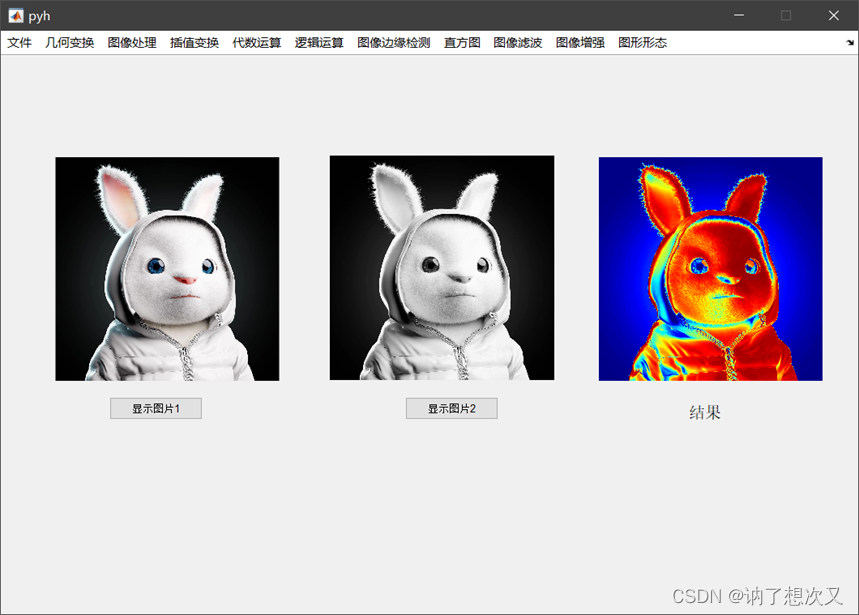Image resolution: width=859 pixels, height=615 pixels.
Task: Click the MATLAB icon in title bar
Action: pos(16,16)
